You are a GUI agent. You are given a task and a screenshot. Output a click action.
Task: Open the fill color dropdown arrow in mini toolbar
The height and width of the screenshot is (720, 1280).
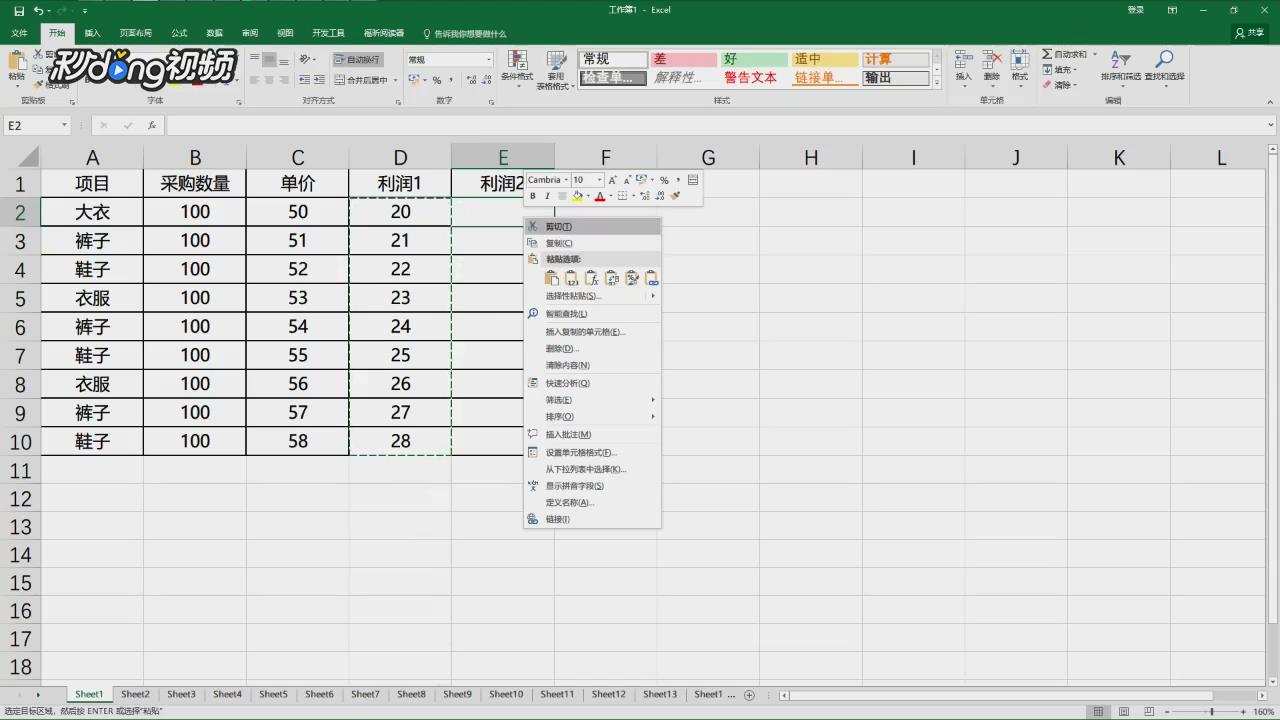(x=587, y=196)
